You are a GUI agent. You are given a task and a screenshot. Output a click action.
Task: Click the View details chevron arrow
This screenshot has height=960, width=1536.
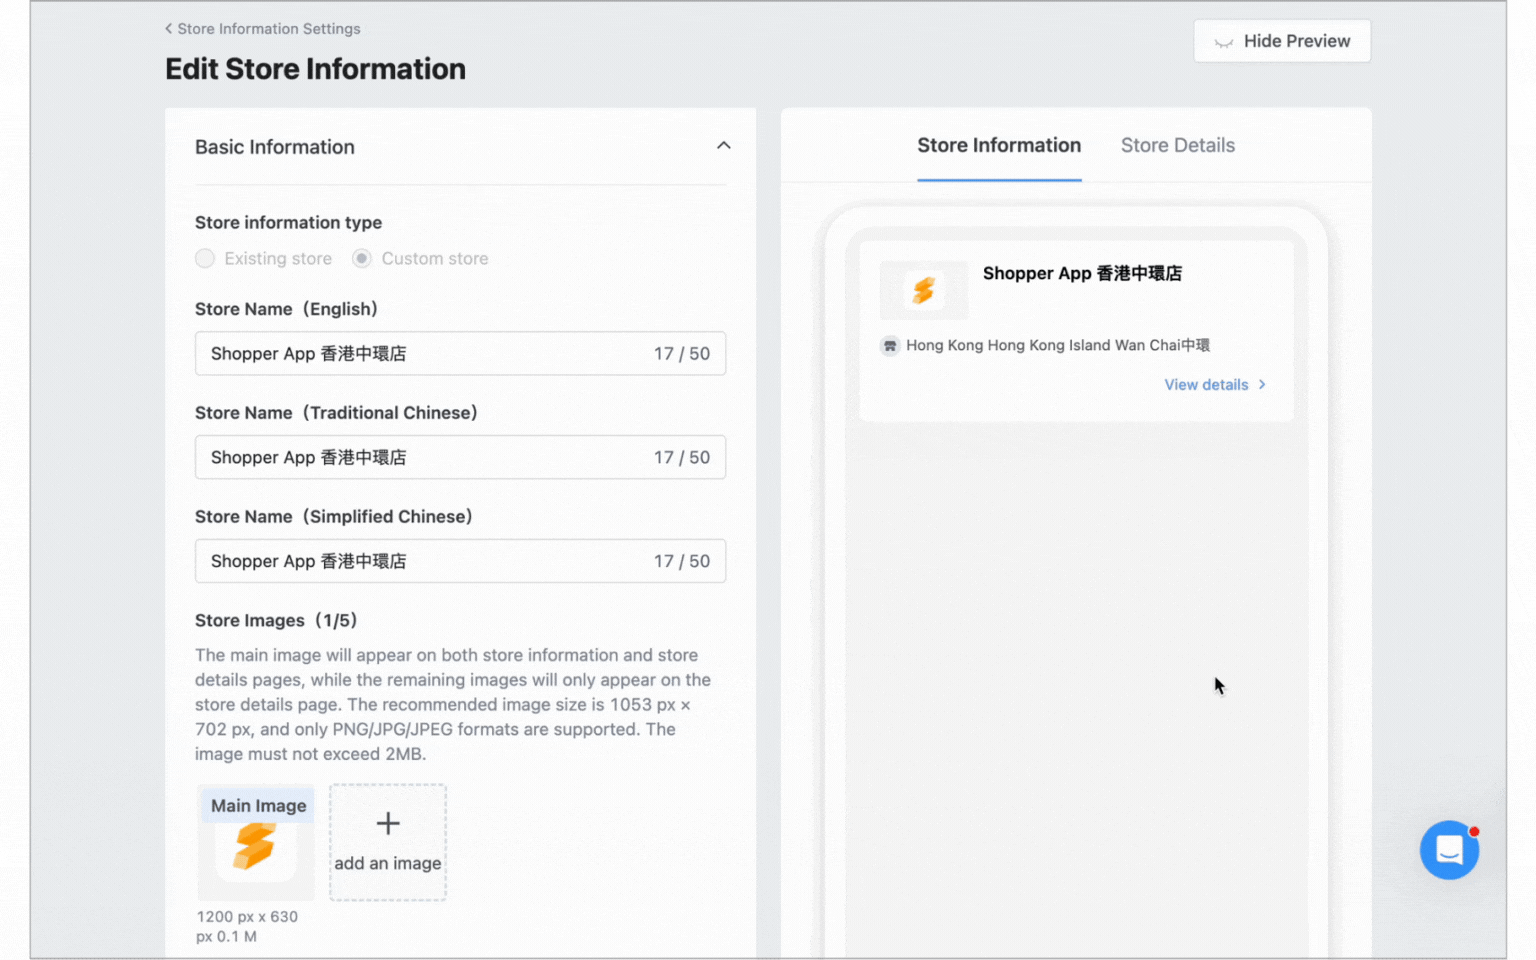click(x=1262, y=385)
